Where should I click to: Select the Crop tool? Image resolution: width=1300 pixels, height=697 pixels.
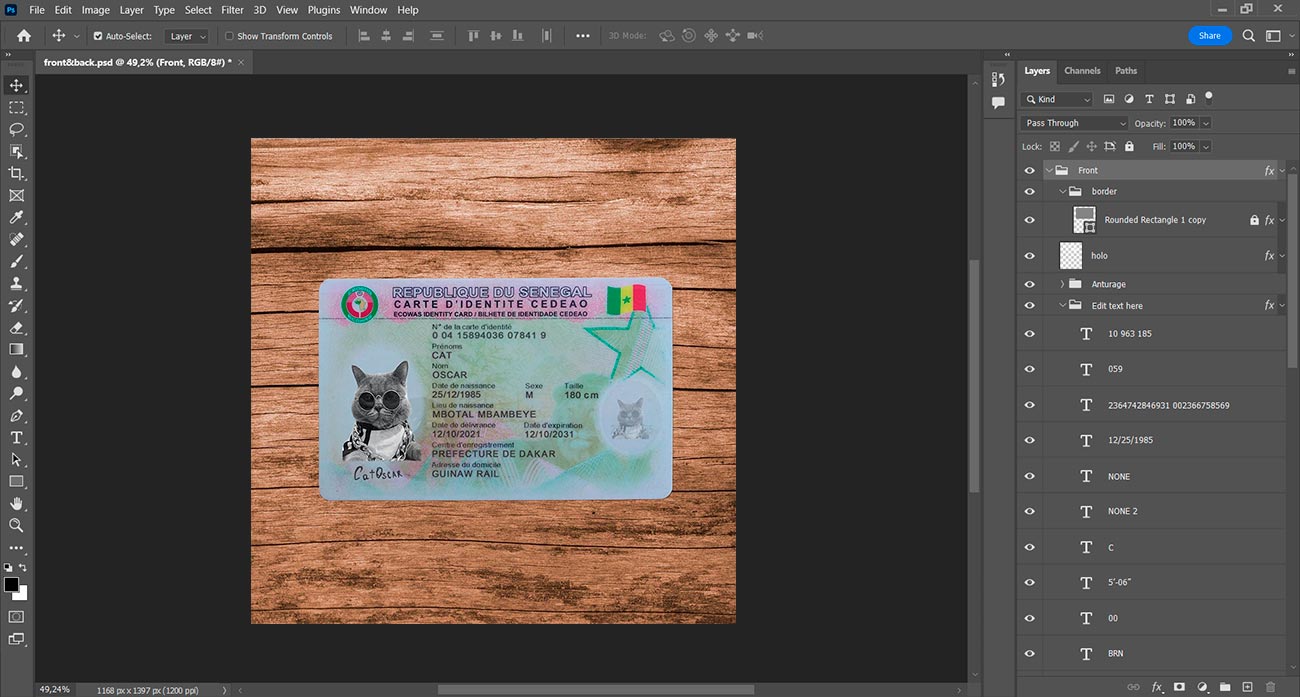(x=16, y=173)
